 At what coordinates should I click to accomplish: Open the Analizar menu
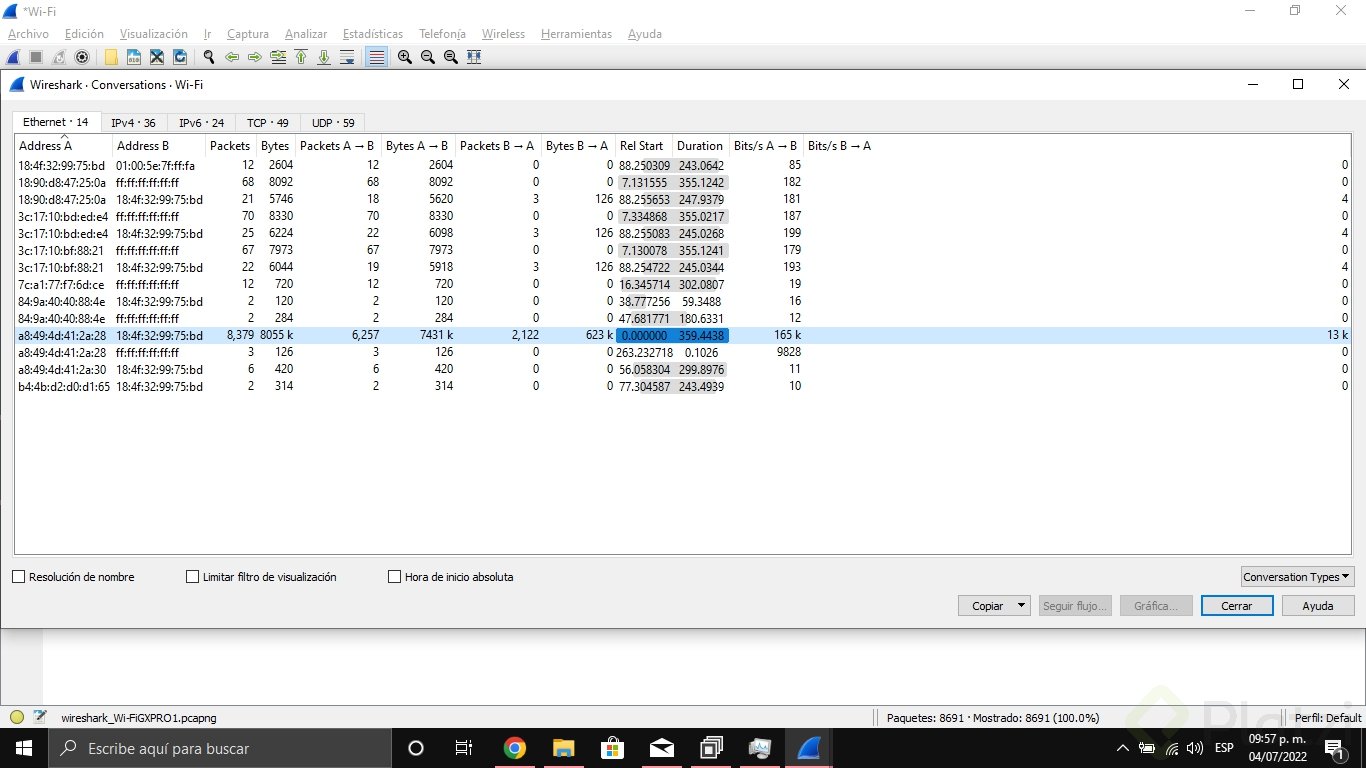306,34
